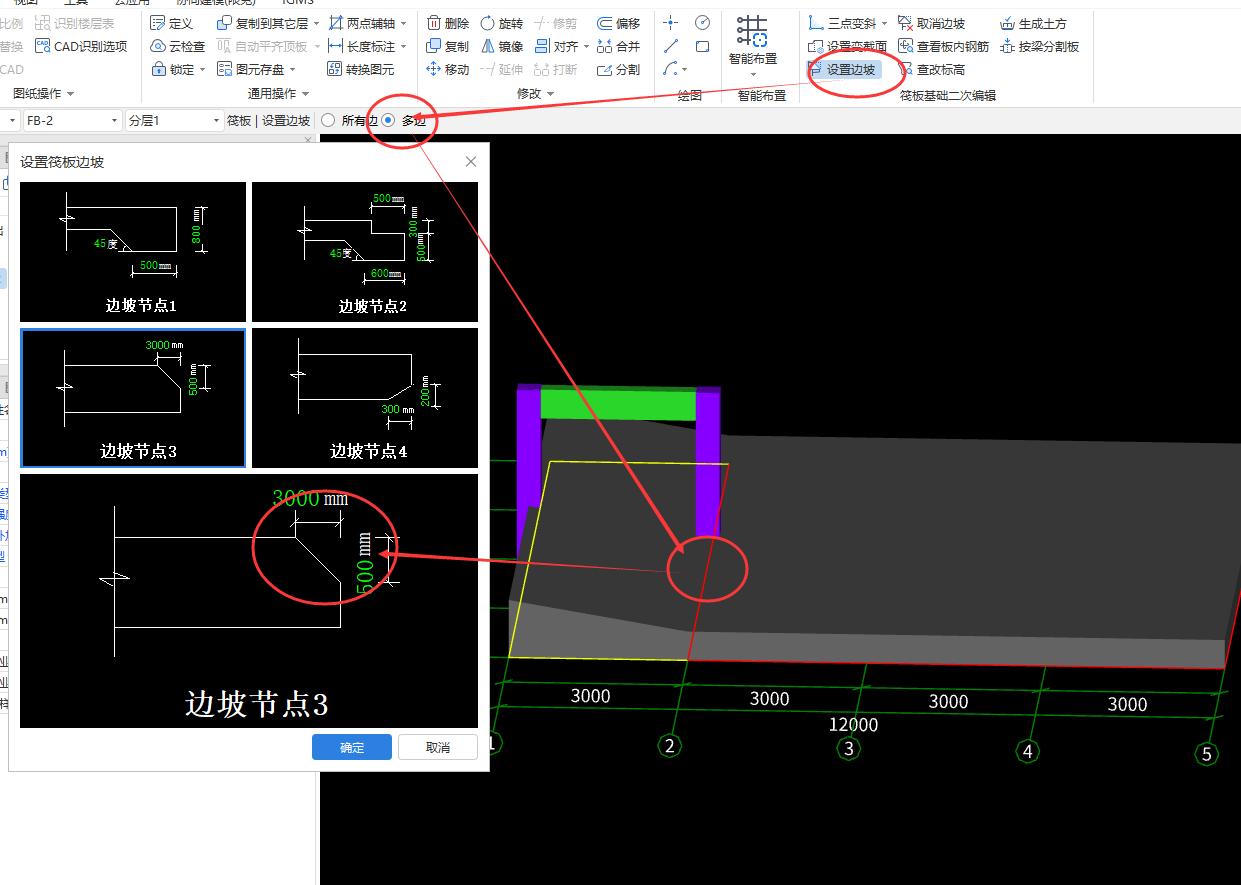Expand the arc draw tool dropdown arrow
The image size is (1241, 885).
pos(685,70)
